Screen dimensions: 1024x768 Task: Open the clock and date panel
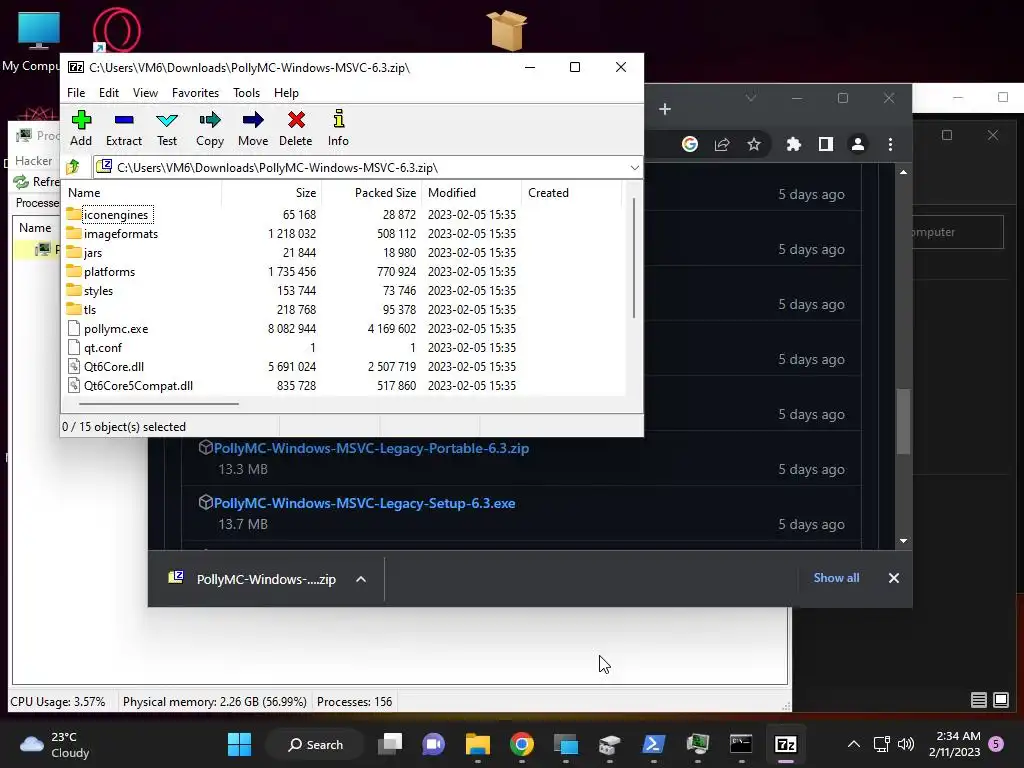pyautogui.click(x=954, y=744)
